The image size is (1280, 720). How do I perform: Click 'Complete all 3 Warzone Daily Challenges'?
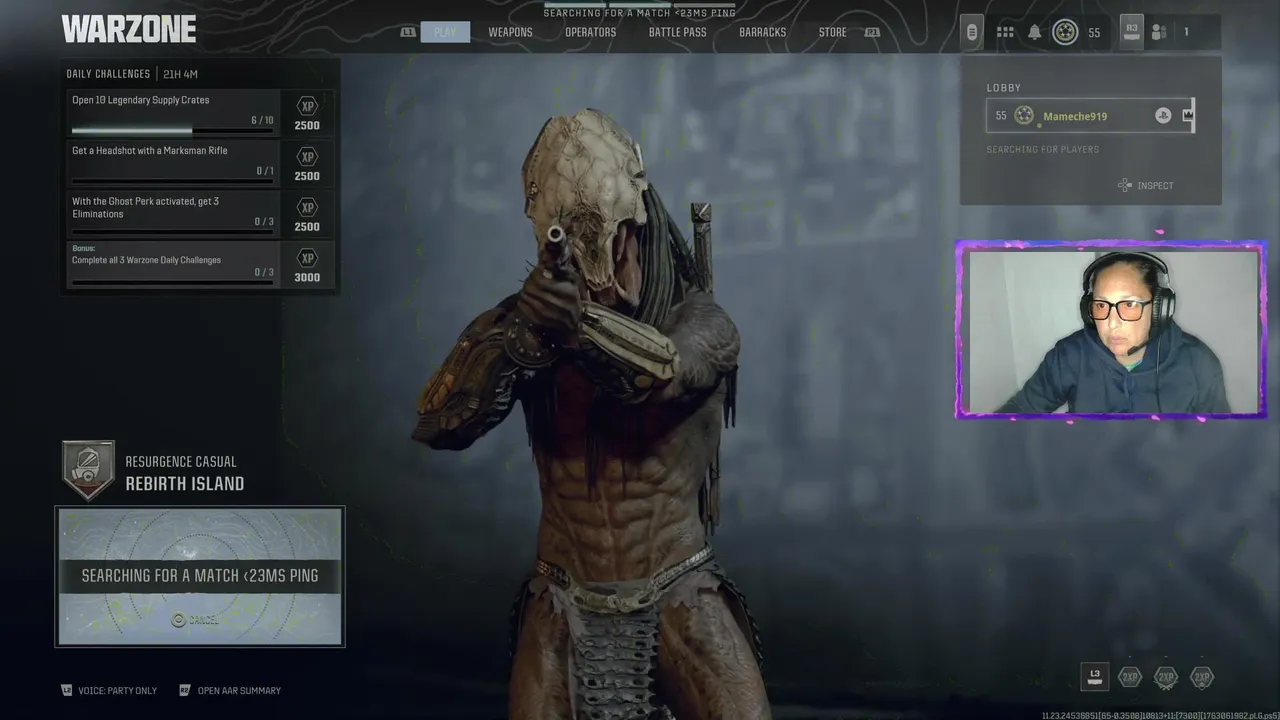[146, 260]
